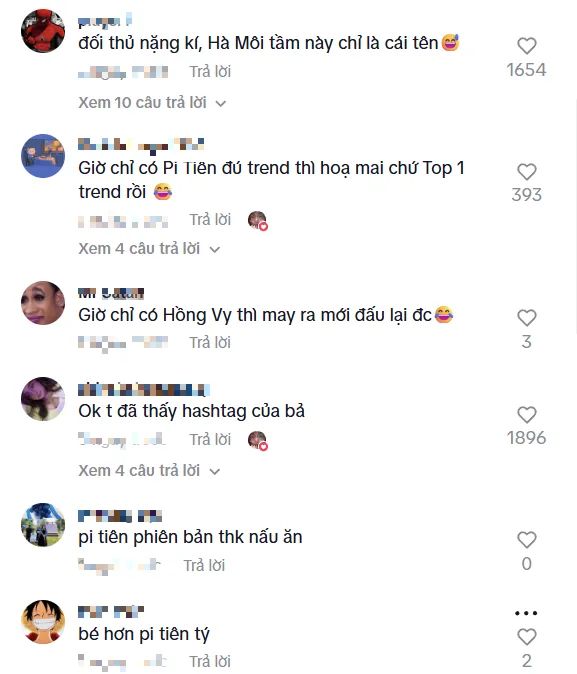This screenshot has height=674, width=577.
Task: Expand 4 replies under hashtag comment
Action: [149, 471]
